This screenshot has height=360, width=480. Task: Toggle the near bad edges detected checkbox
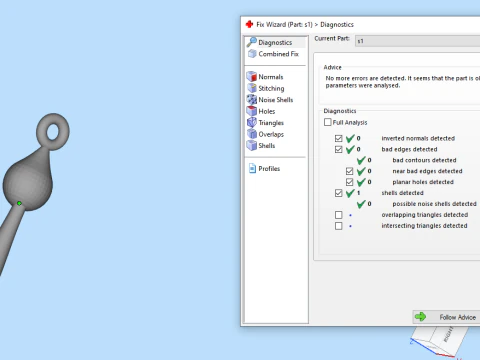coord(349,171)
